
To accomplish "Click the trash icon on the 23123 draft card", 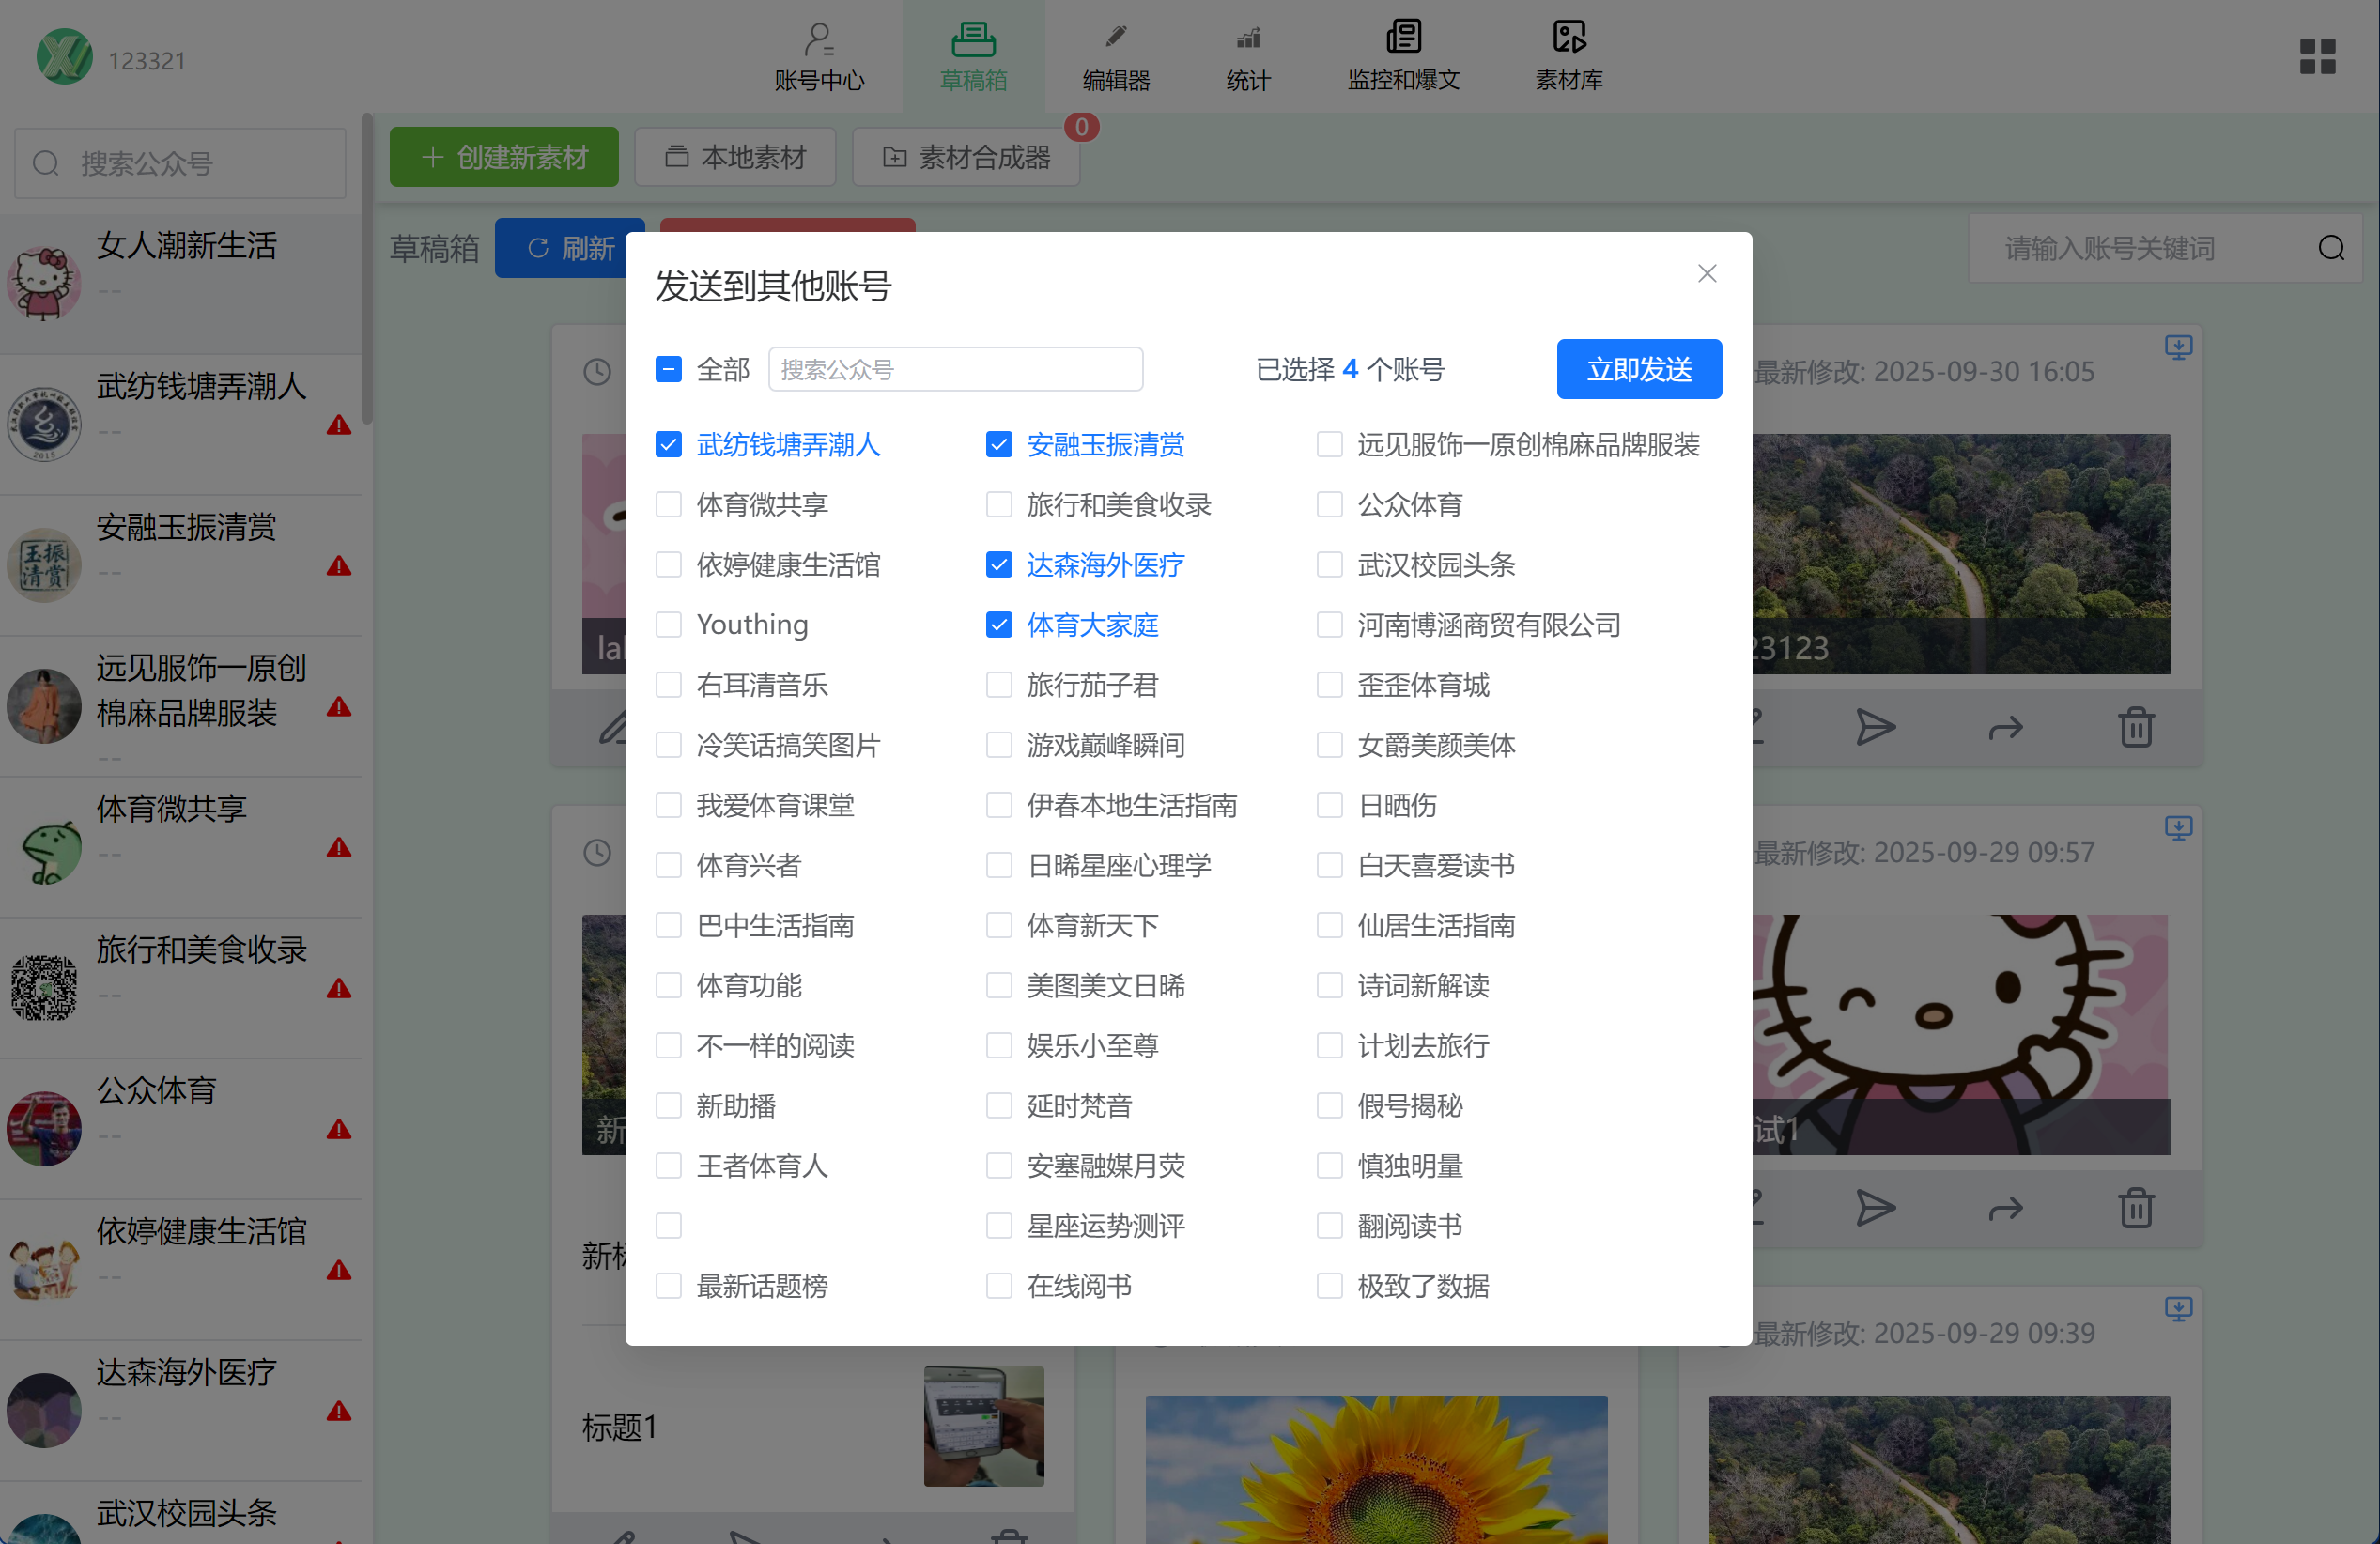I will point(2135,727).
